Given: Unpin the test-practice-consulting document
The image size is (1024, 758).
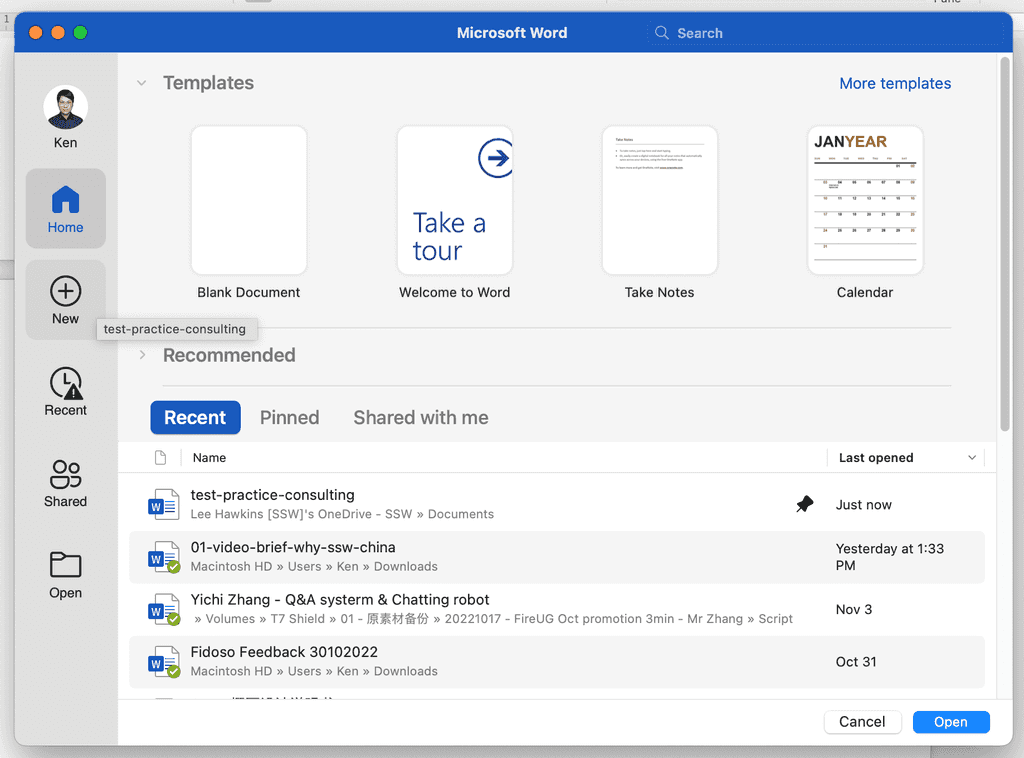Looking at the screenshot, I should 805,504.
